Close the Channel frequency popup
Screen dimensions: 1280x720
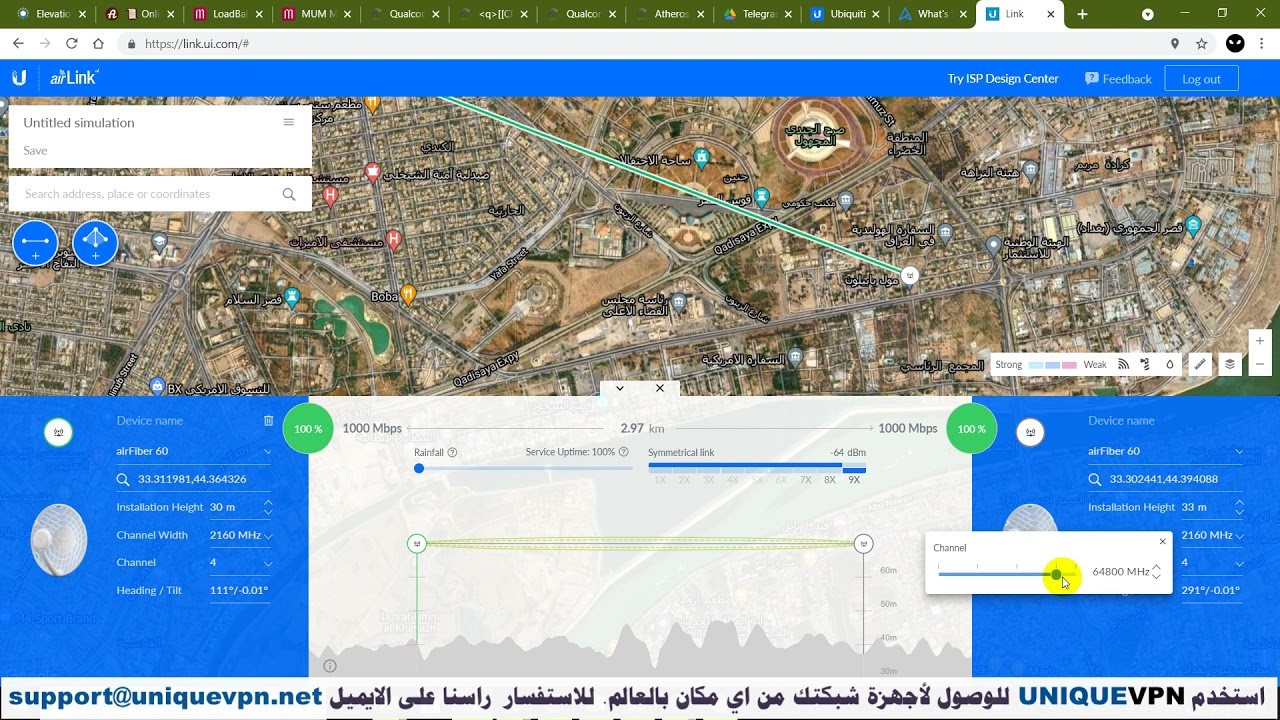point(1162,541)
